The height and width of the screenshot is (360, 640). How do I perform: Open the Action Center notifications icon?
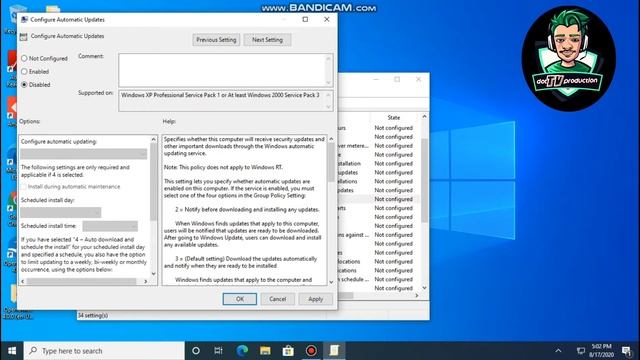point(627,351)
